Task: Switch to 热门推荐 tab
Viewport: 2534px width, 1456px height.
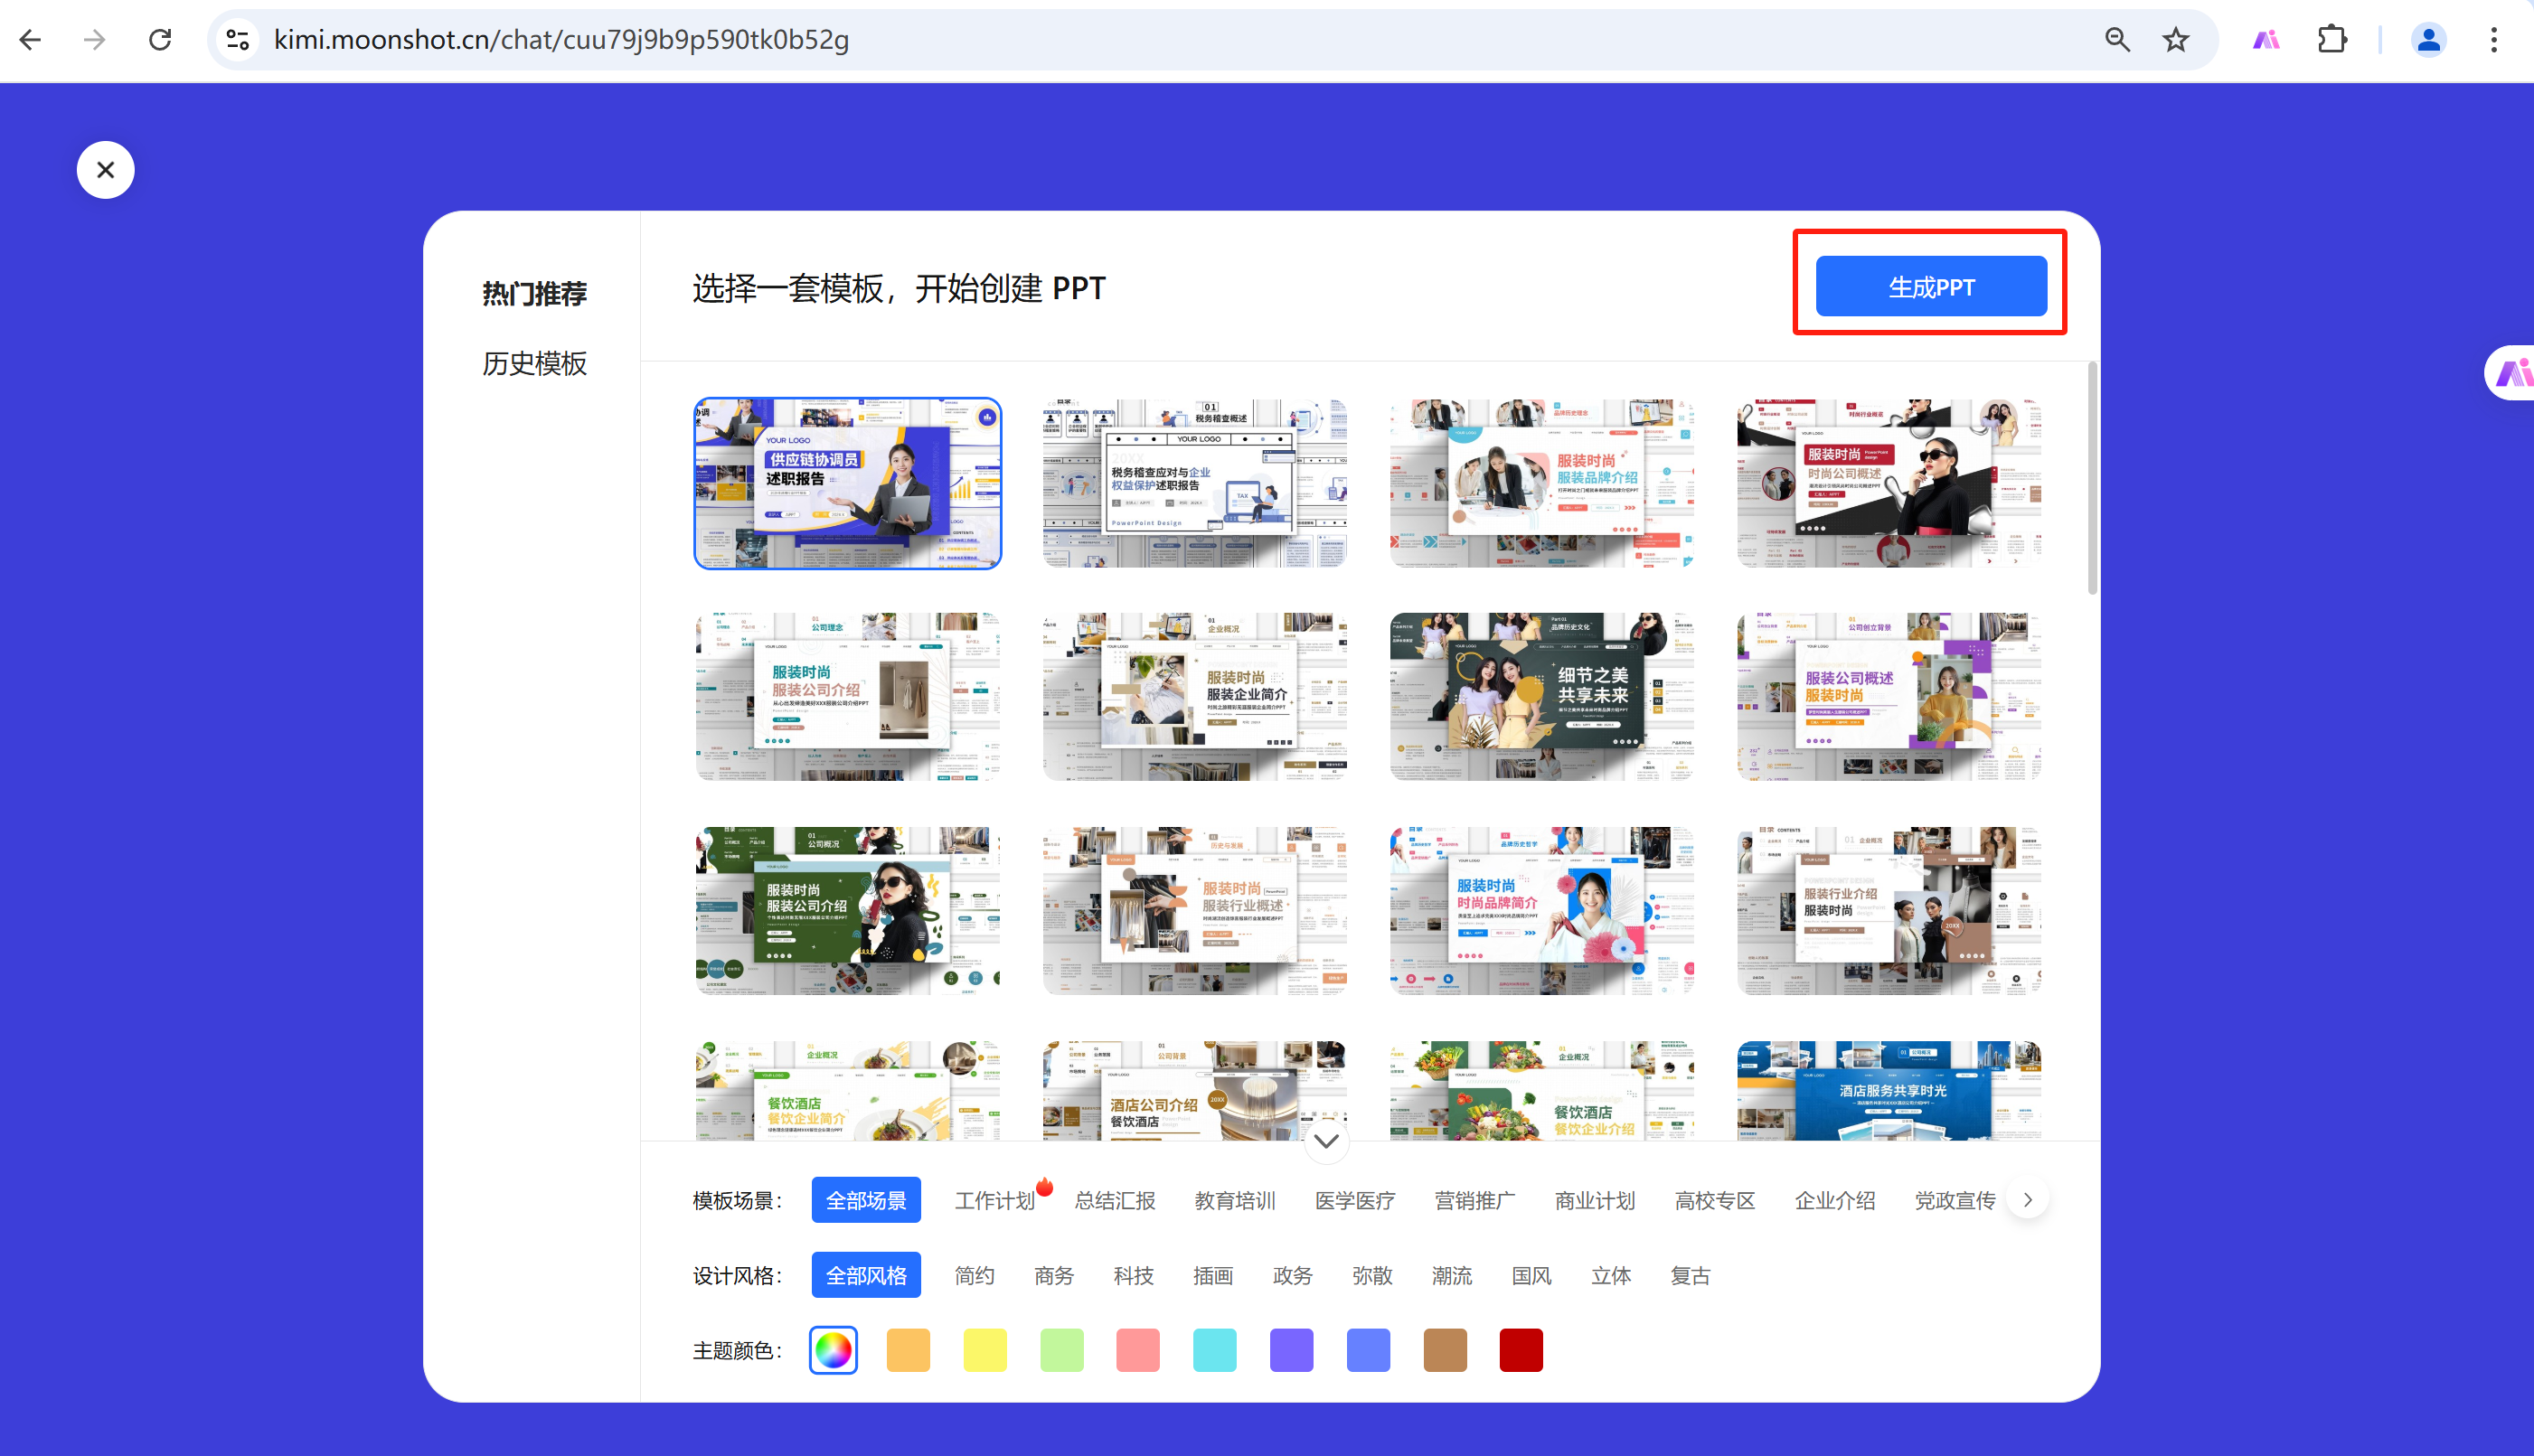Action: coord(535,294)
